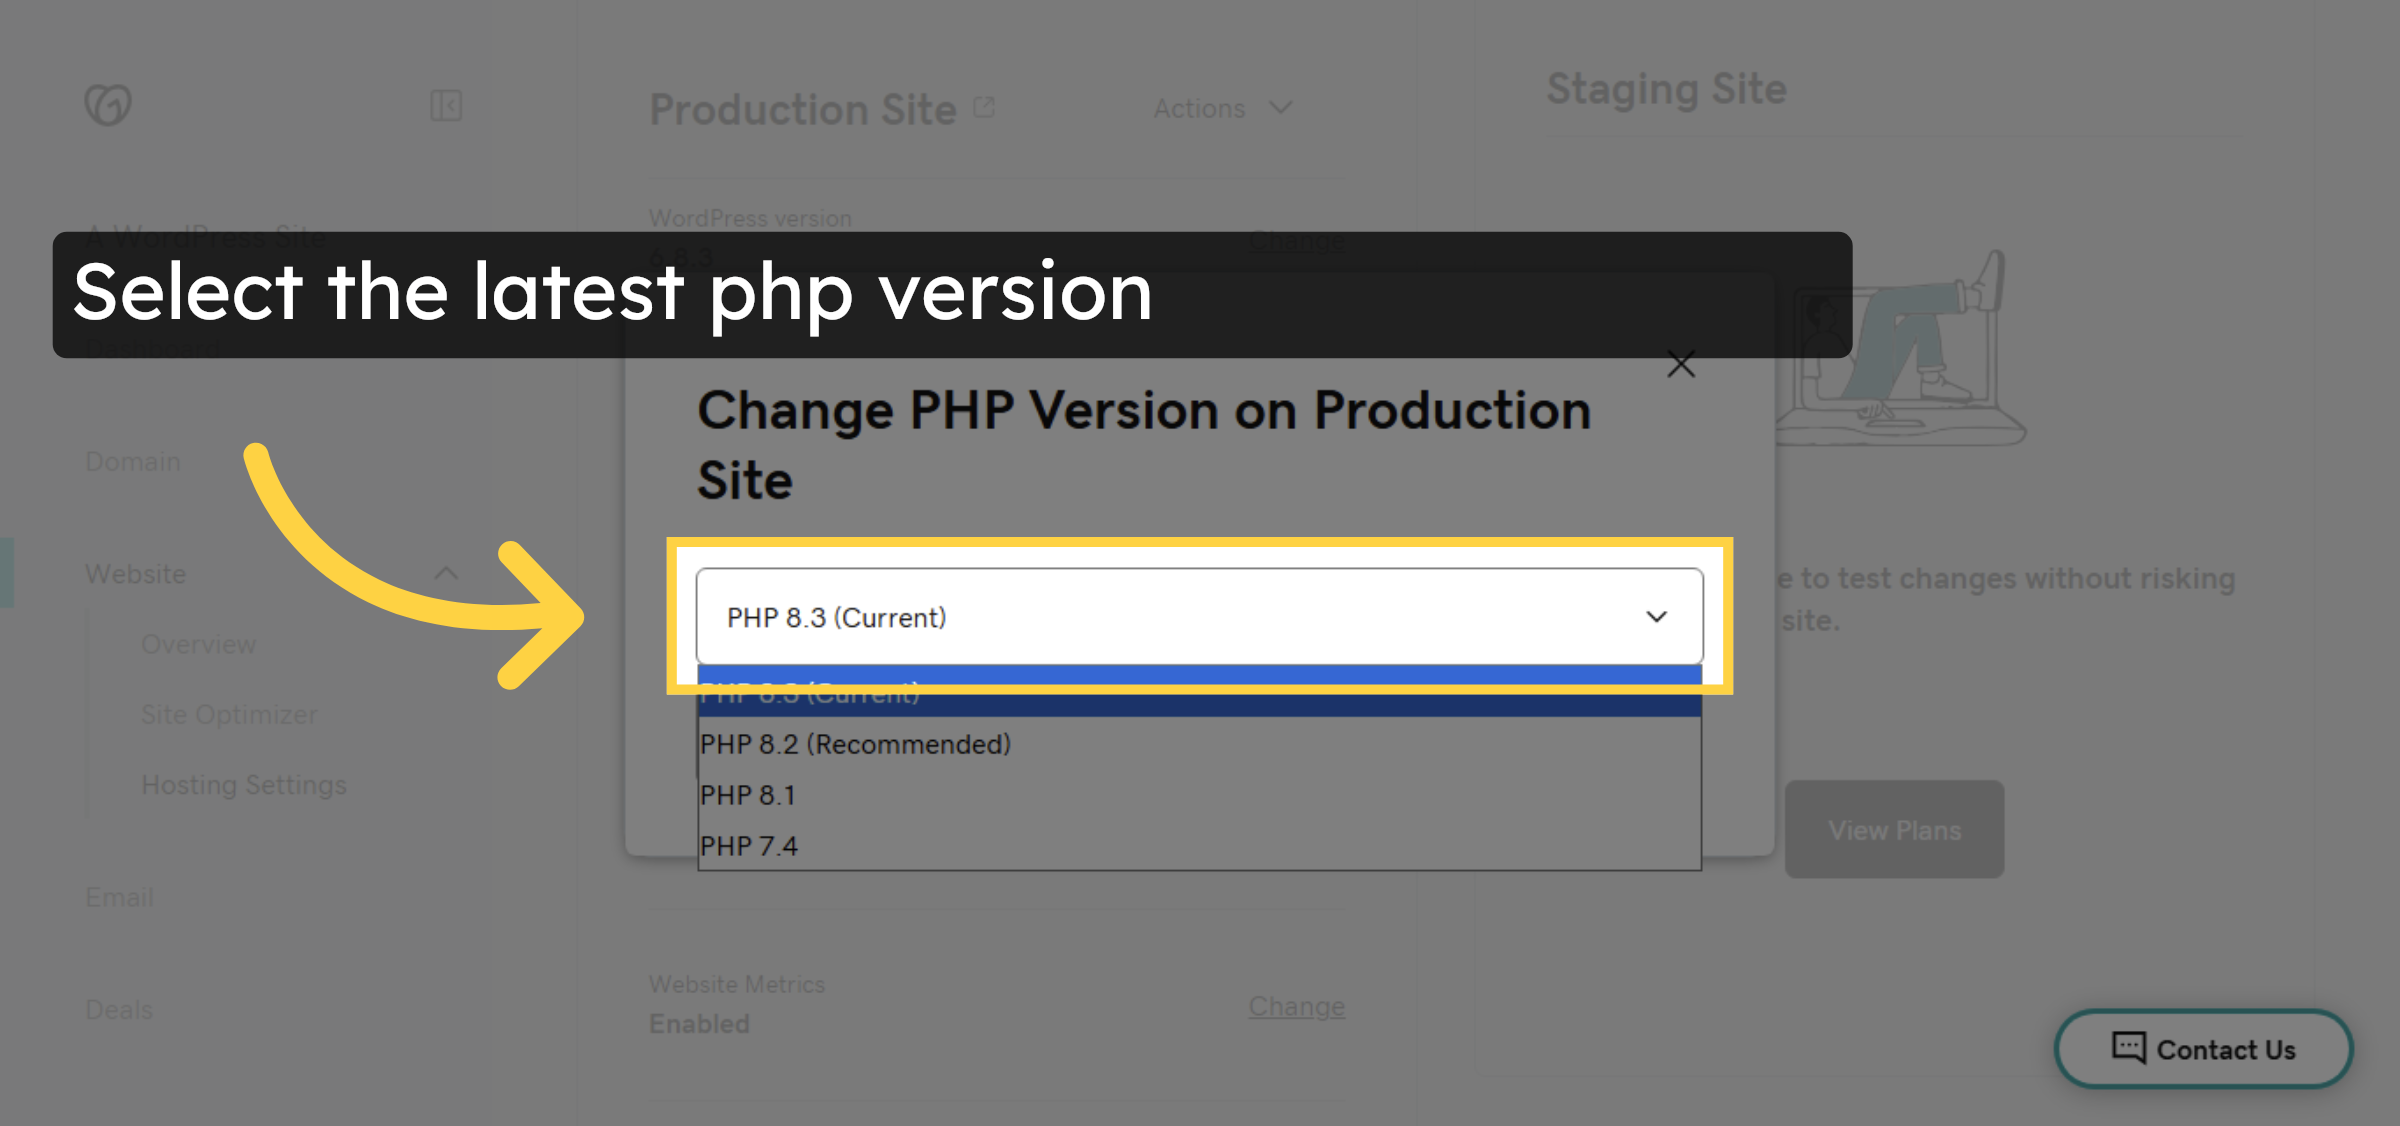The width and height of the screenshot is (2400, 1126).
Task: Navigate to Site Optimizer
Action: pyautogui.click(x=227, y=714)
